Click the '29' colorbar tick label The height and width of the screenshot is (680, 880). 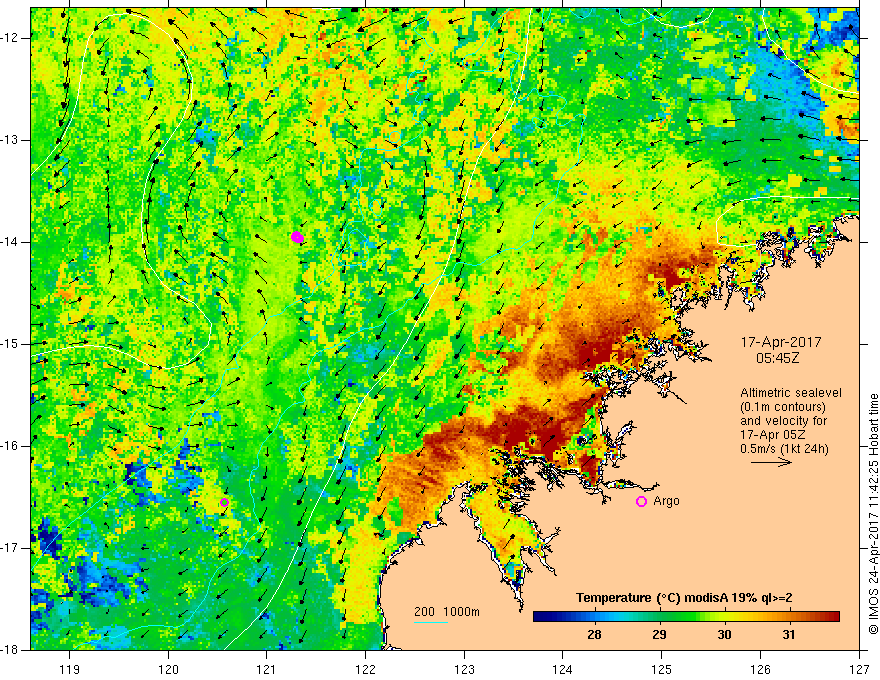[659, 635]
